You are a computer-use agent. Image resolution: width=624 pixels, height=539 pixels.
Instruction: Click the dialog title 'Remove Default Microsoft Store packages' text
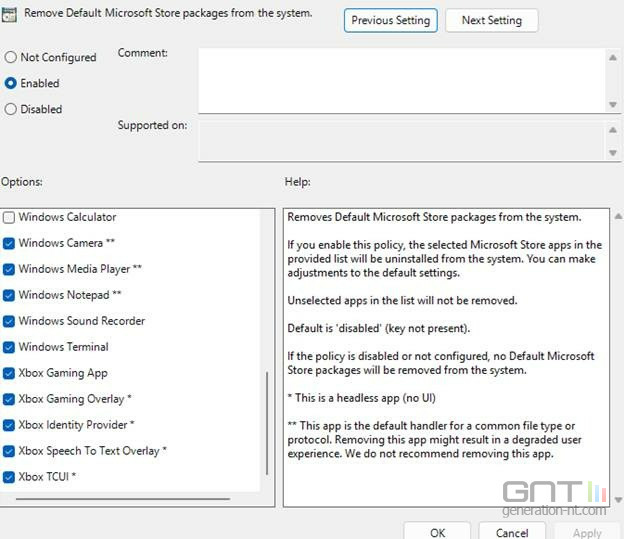click(x=168, y=13)
